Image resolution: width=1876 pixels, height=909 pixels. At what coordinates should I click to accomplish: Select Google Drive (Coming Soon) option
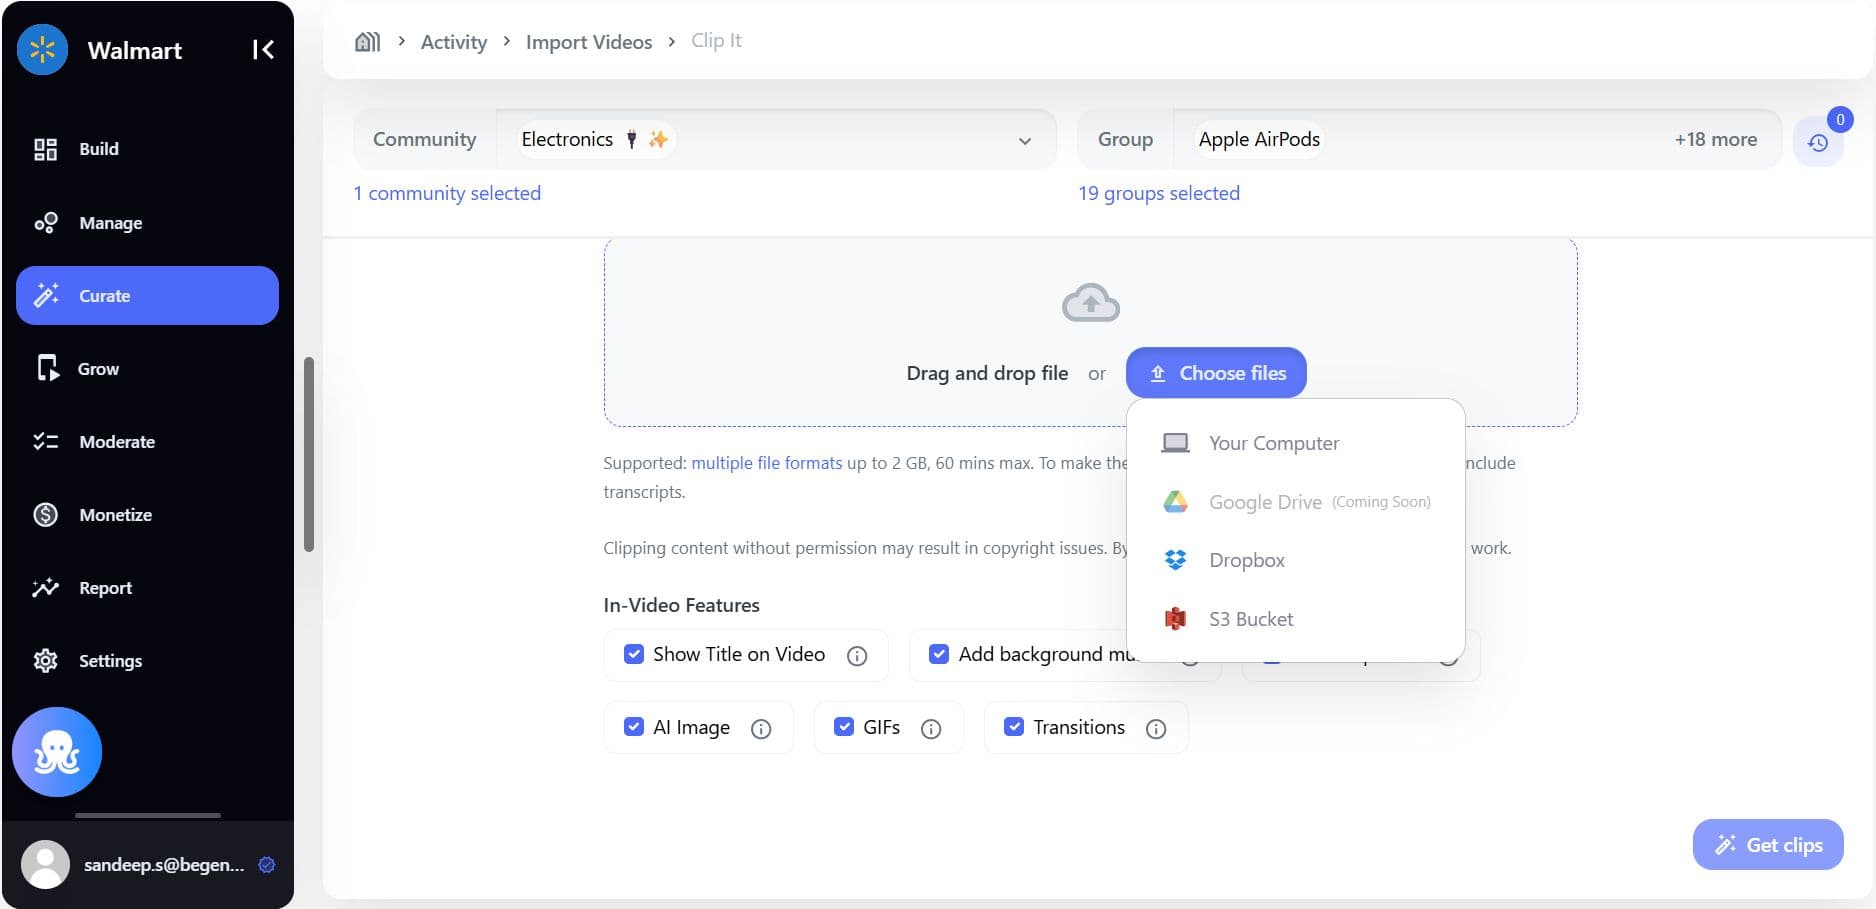(1296, 502)
